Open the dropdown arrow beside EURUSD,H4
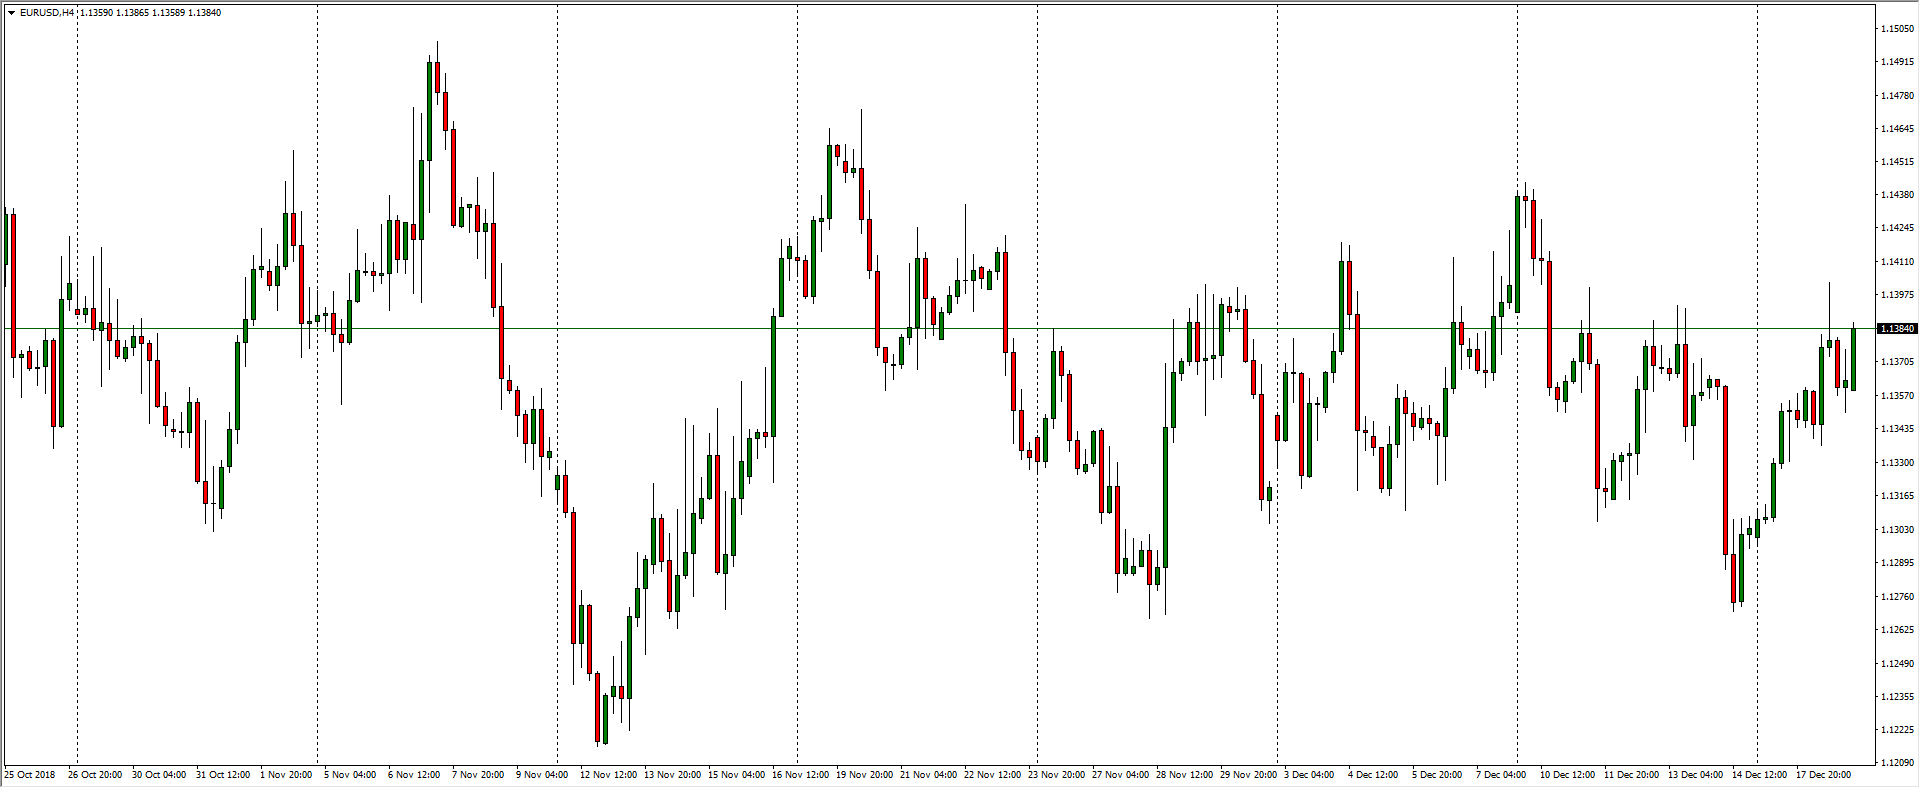Viewport: 1920px width, 788px height. click(11, 13)
